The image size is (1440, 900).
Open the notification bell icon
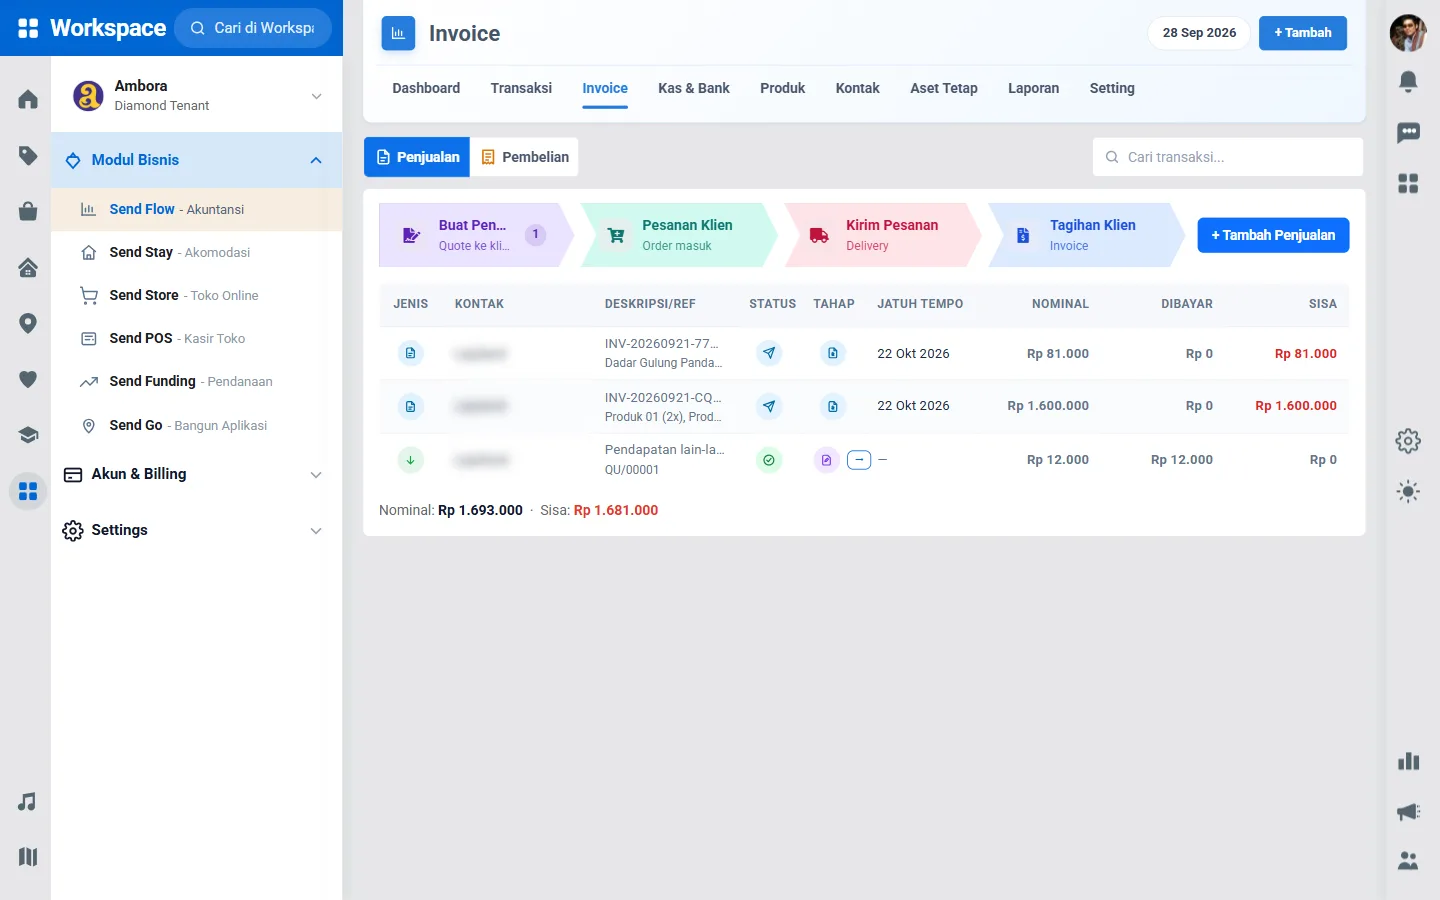click(x=1408, y=81)
